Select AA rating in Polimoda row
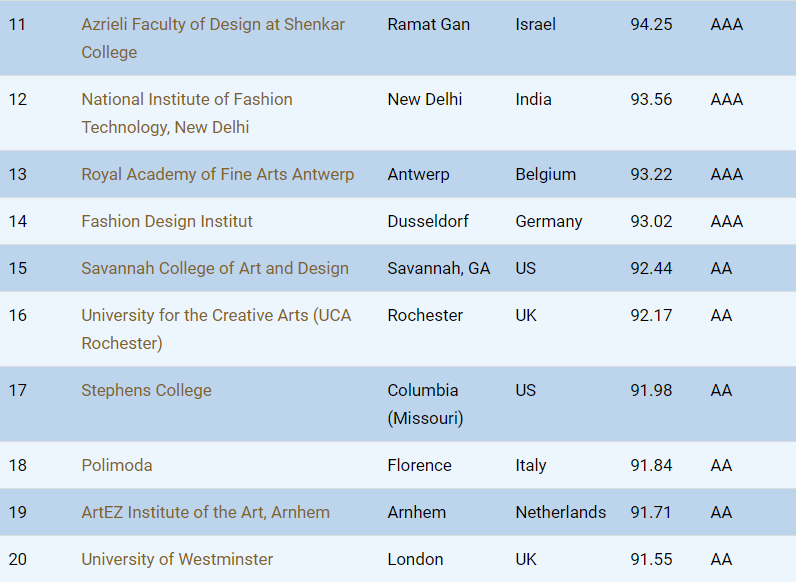Image resolution: width=797 pixels, height=582 pixels. [x=721, y=465]
